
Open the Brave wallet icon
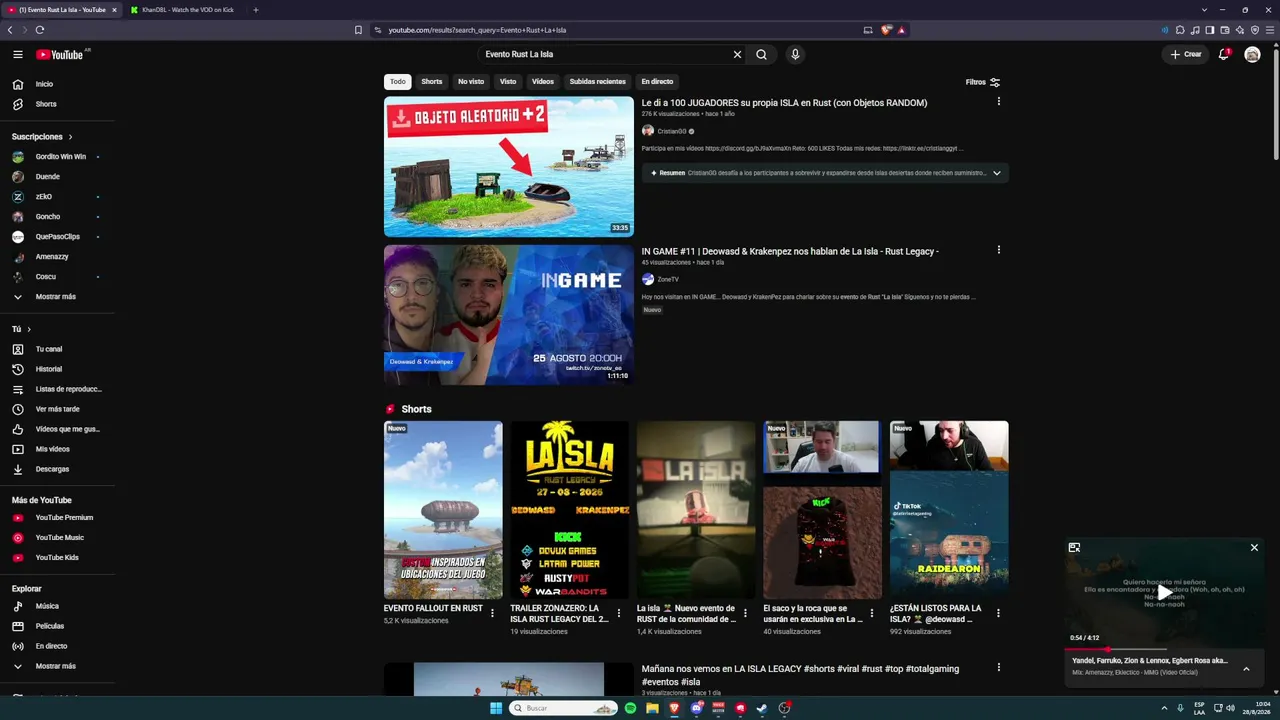1225,30
